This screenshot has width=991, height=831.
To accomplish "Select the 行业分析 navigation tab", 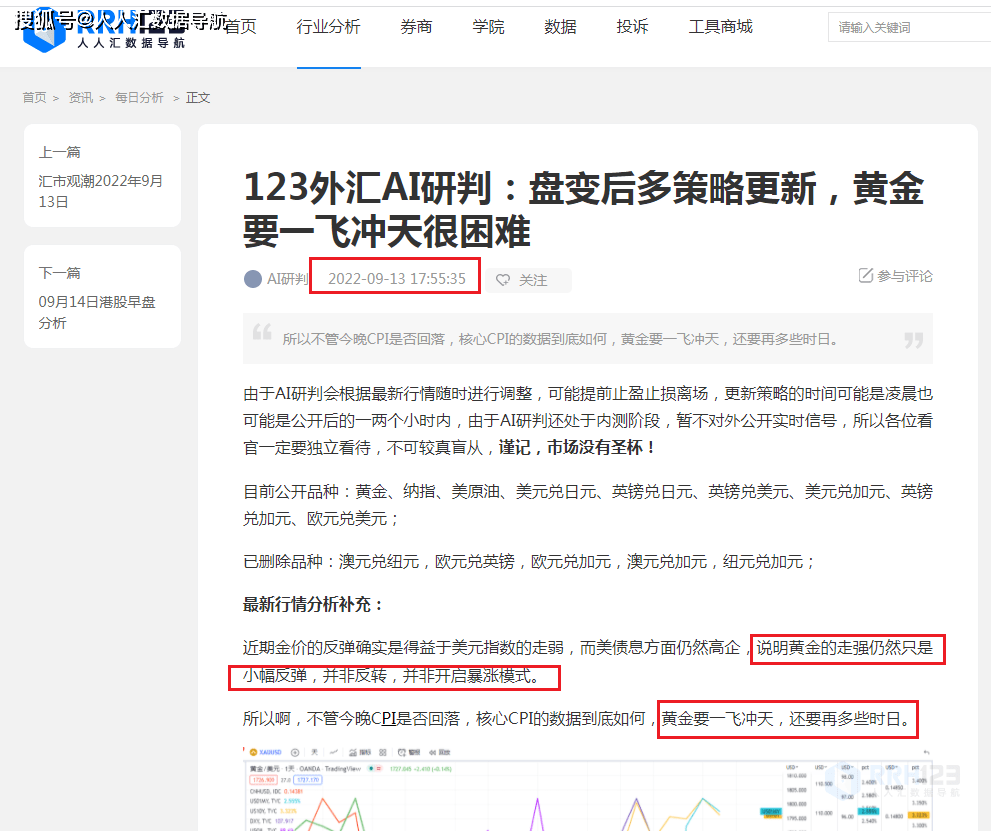I will coord(328,27).
